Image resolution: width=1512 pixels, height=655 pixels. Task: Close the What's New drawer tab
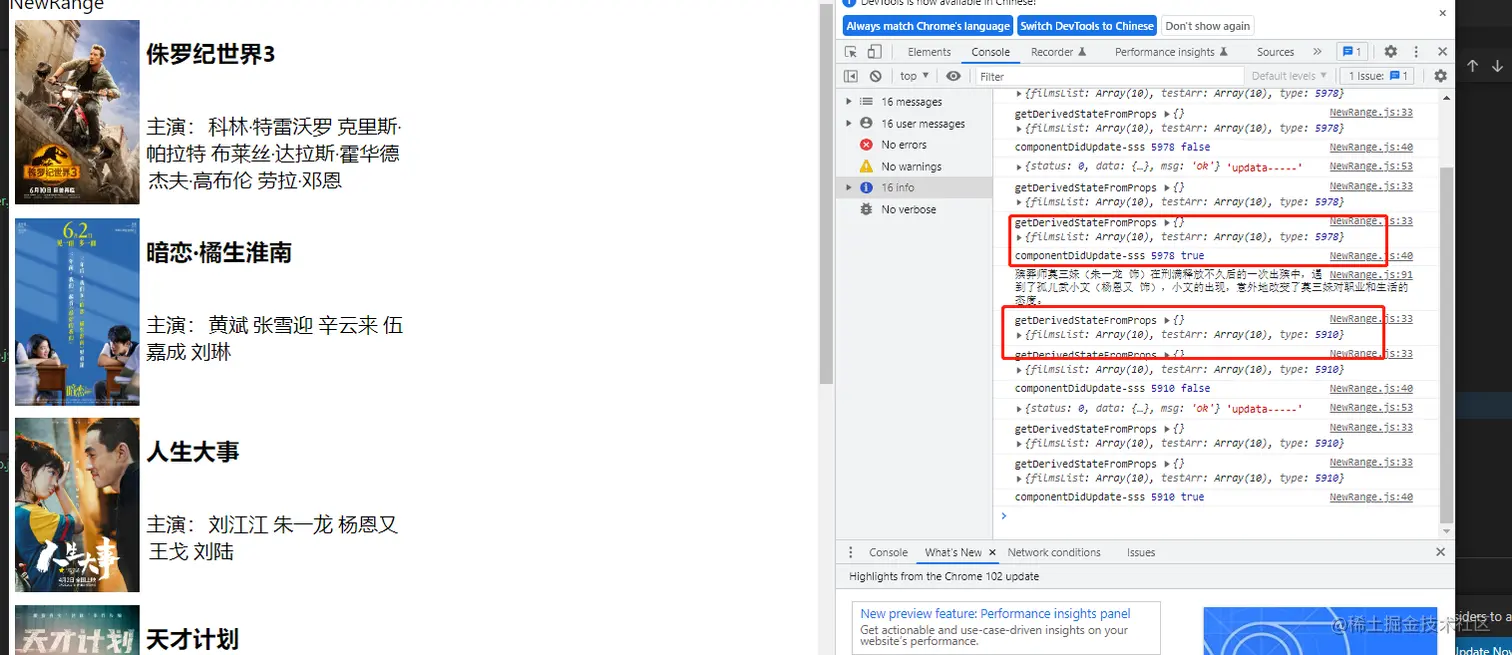993,552
